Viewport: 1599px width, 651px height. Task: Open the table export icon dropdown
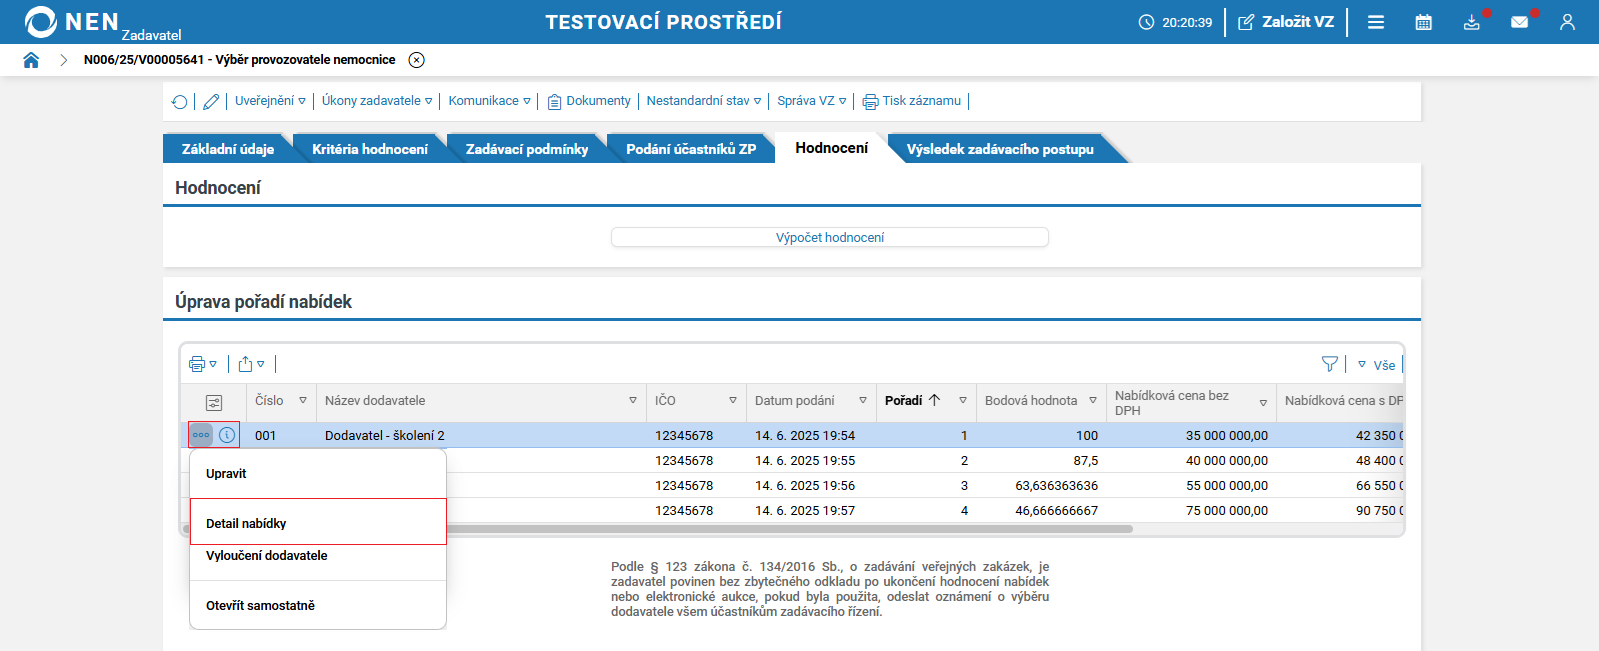tap(251, 364)
